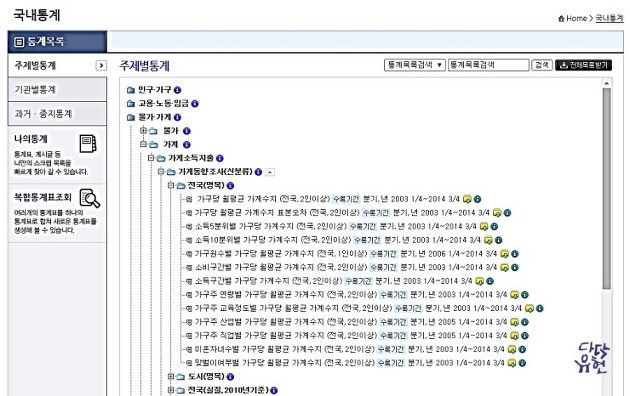Expand 전국(실질,2010년기준) node
630x396 pixels.
171,390
